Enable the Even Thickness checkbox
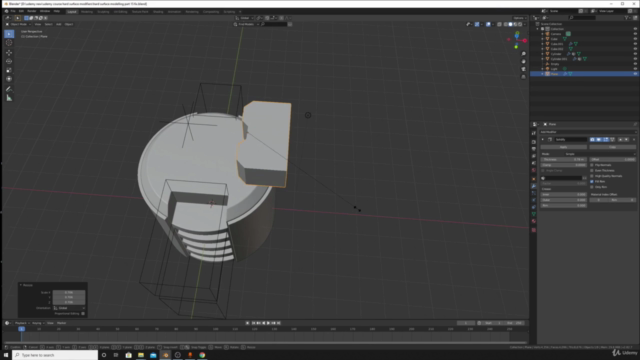The image size is (640, 360). click(x=592, y=170)
